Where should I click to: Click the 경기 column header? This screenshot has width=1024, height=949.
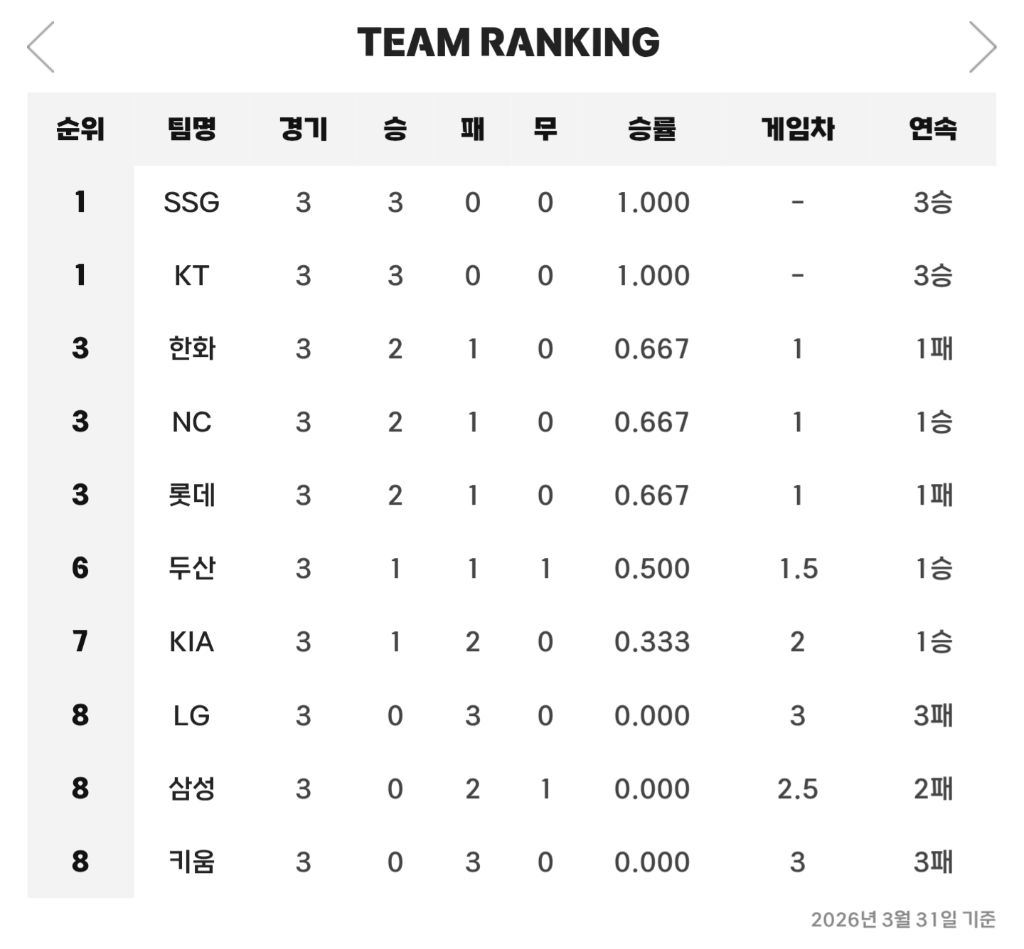tap(303, 129)
